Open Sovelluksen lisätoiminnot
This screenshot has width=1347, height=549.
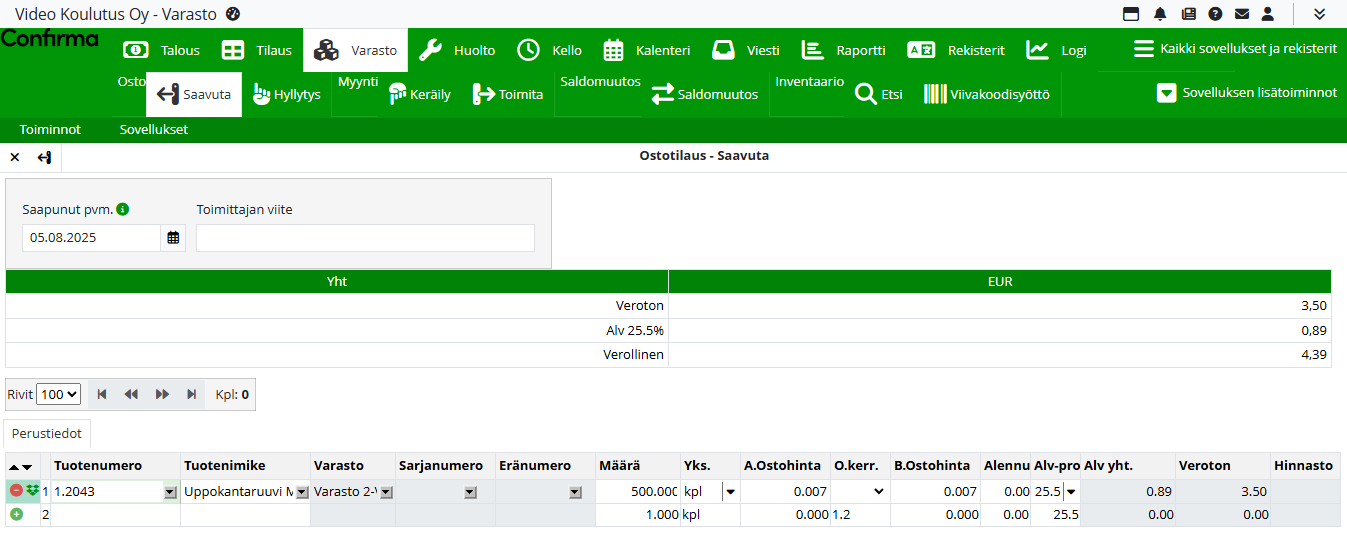point(1246,93)
